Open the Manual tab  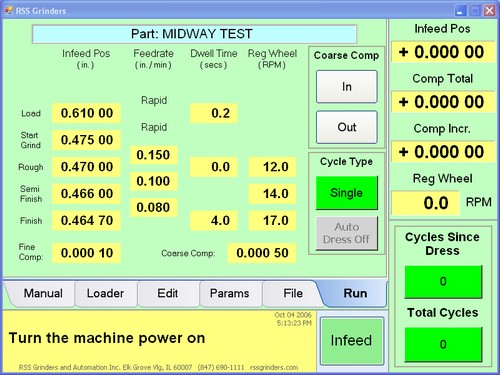(x=43, y=293)
